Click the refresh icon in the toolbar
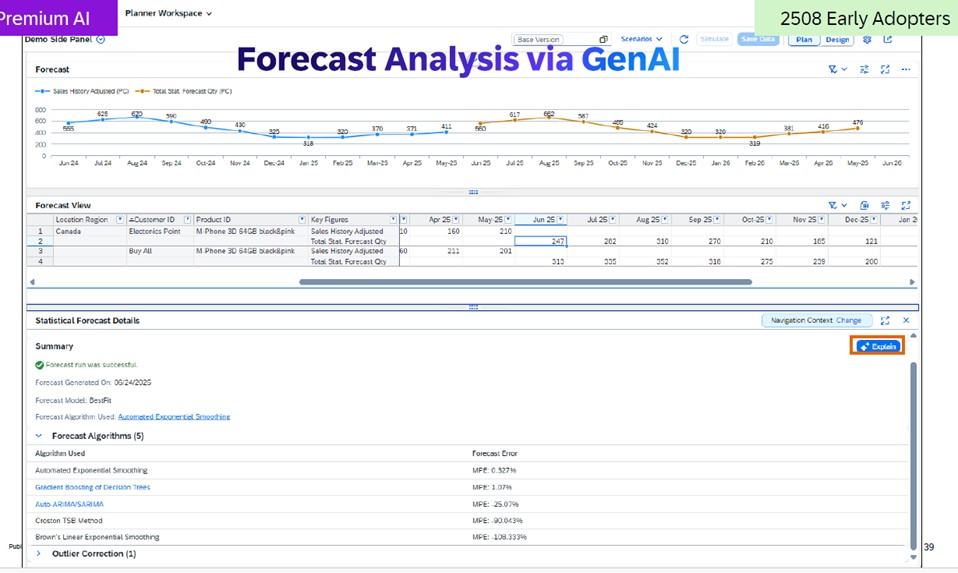958x573 pixels. (x=684, y=39)
